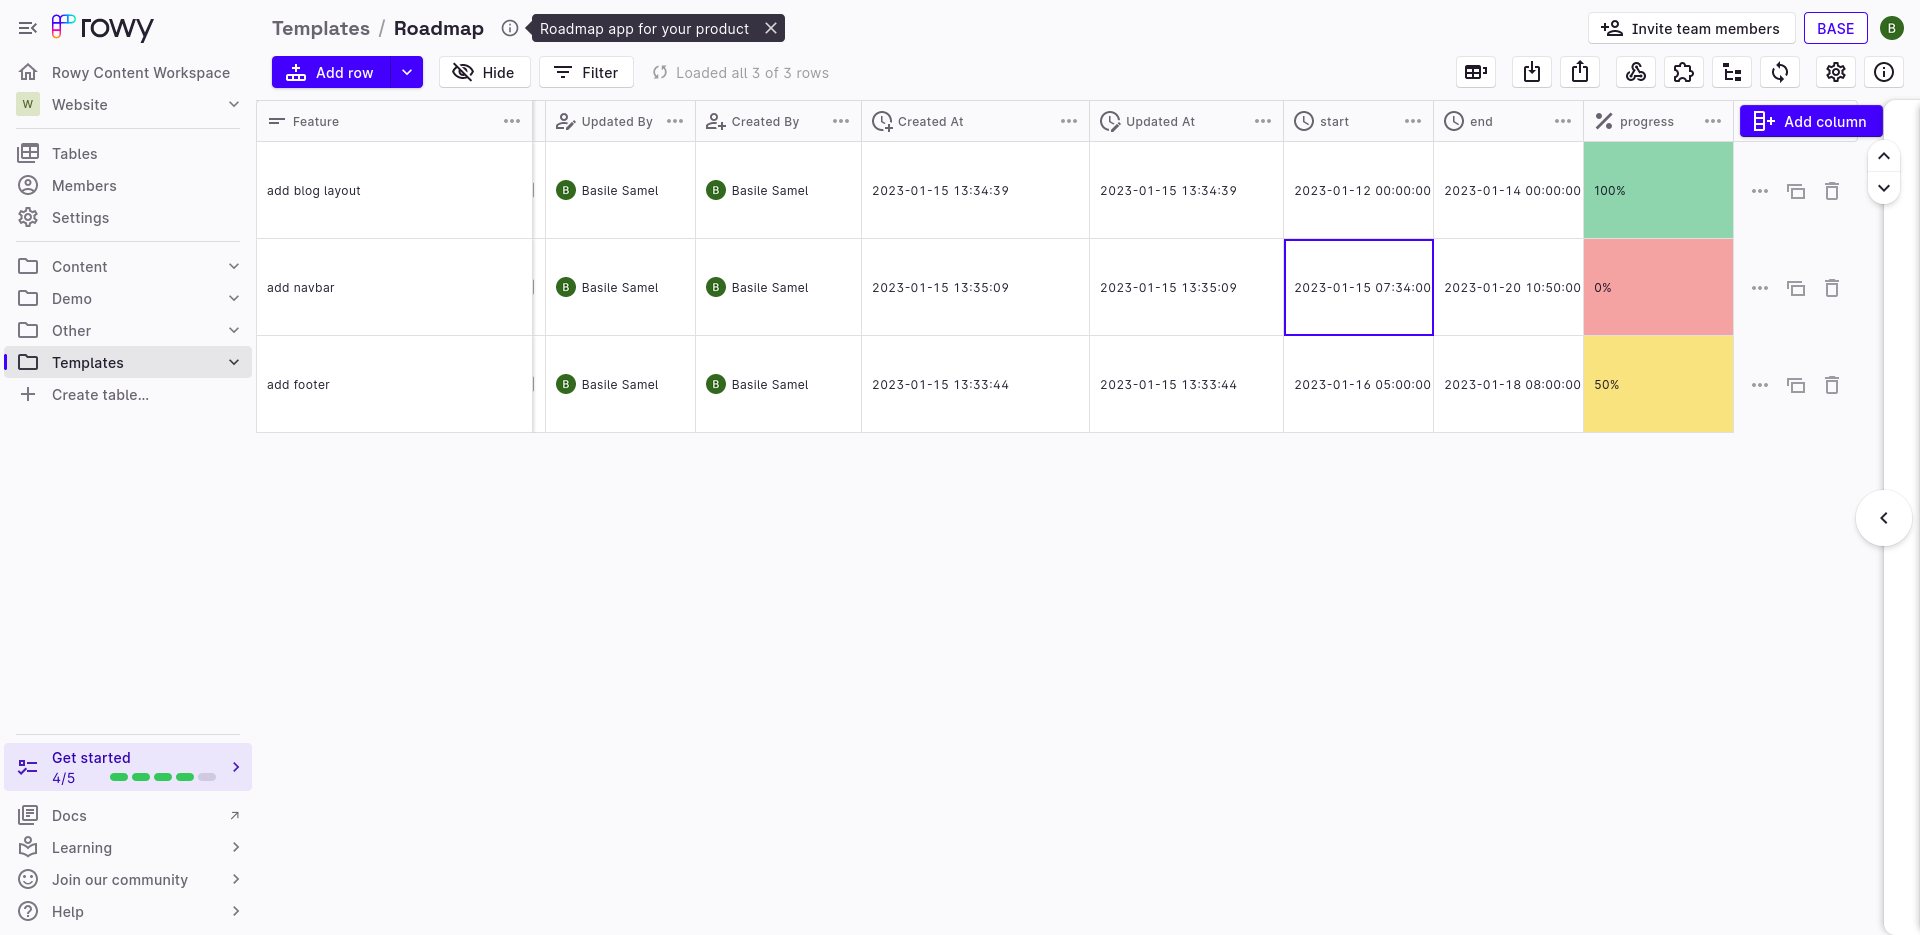Collapse the right side panel
The height and width of the screenshot is (935, 1920).
[x=1883, y=518]
